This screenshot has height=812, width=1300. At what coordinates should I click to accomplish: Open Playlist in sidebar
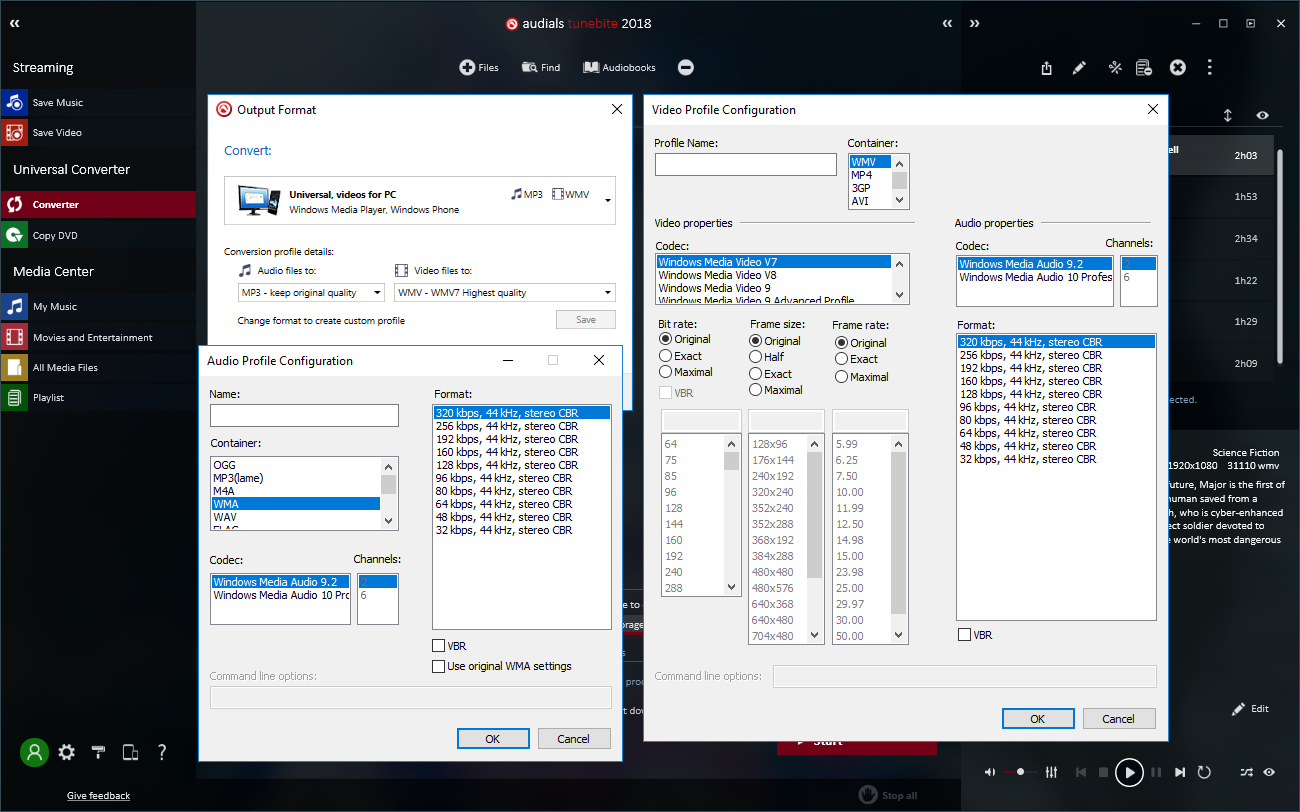pos(98,397)
